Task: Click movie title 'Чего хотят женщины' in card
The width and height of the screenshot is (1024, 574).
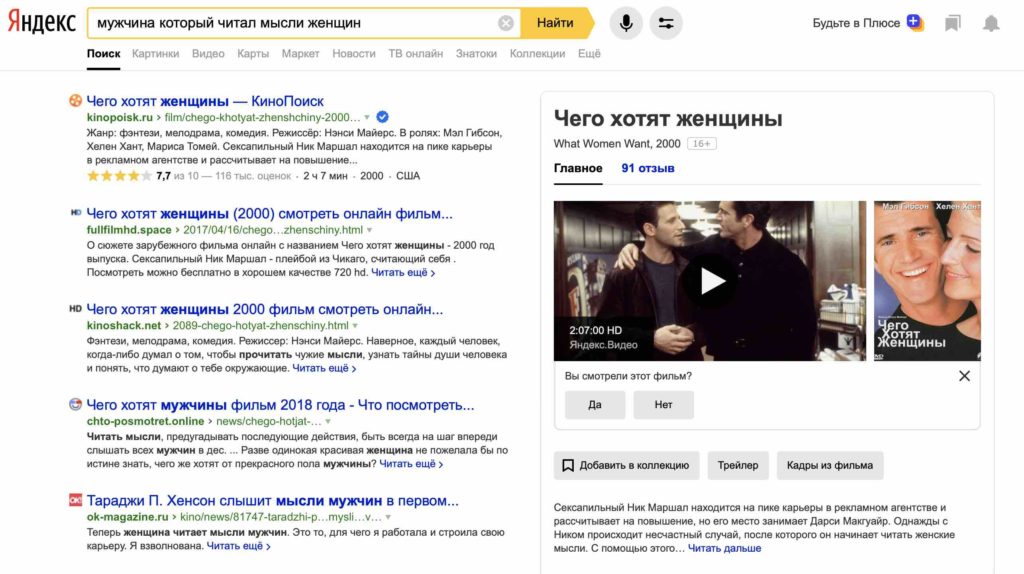Action: tap(667, 119)
